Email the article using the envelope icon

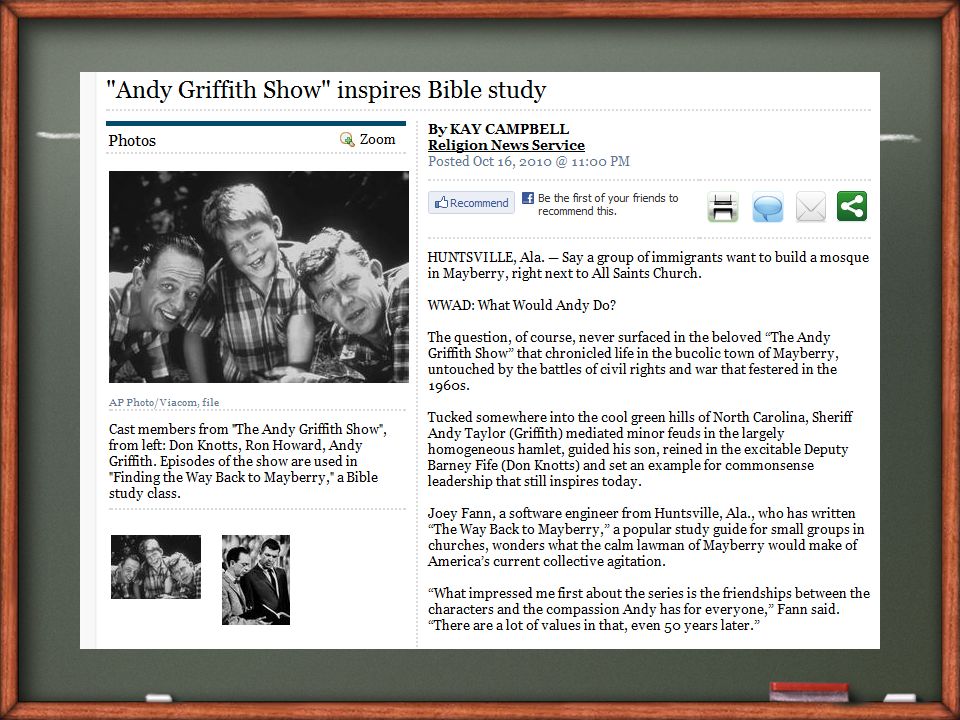tap(811, 207)
